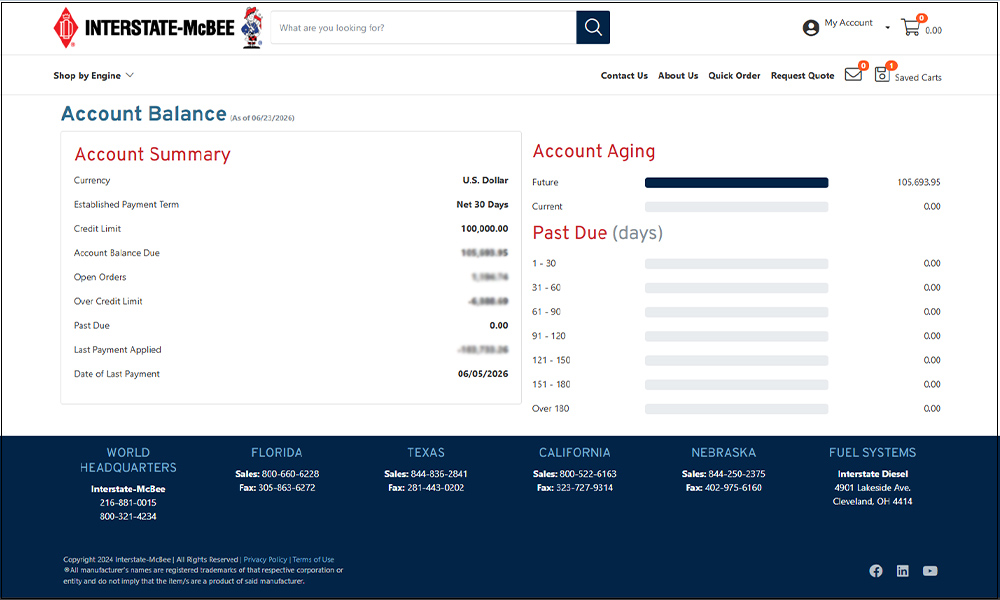Click the My Account user avatar icon
1000x600 pixels.
pos(811,28)
